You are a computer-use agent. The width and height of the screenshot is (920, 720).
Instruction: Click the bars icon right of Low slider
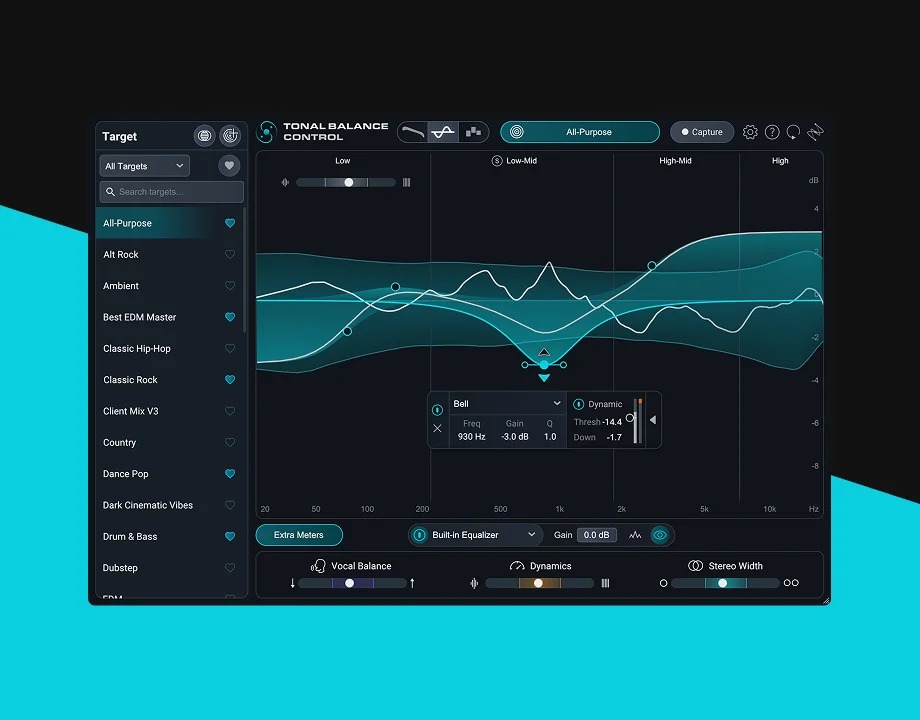click(407, 182)
